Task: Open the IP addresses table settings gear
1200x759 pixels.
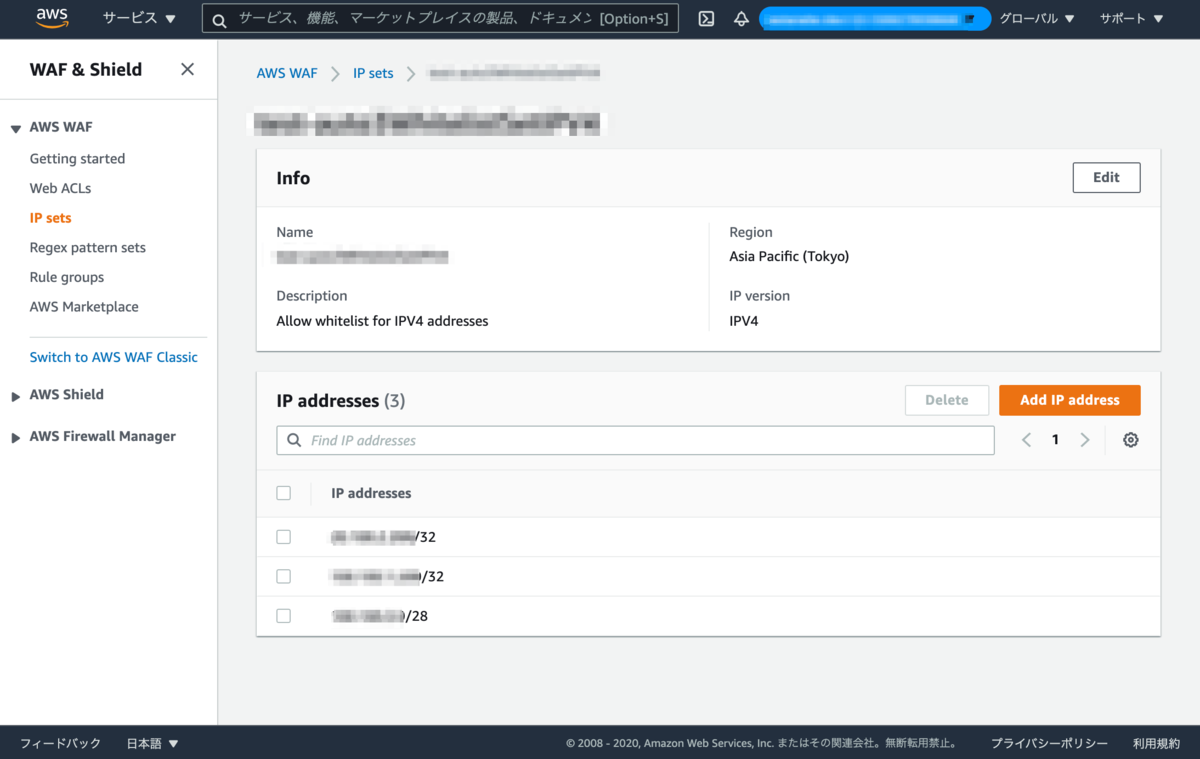Action: [x=1131, y=440]
